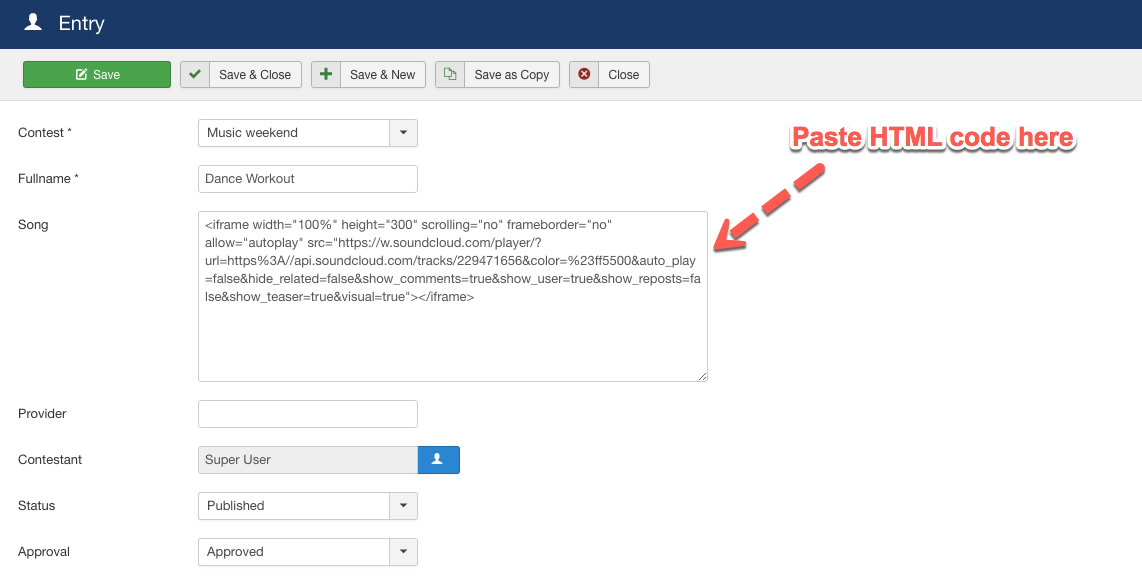Expand the Status dropdown

pyautogui.click(x=403, y=506)
